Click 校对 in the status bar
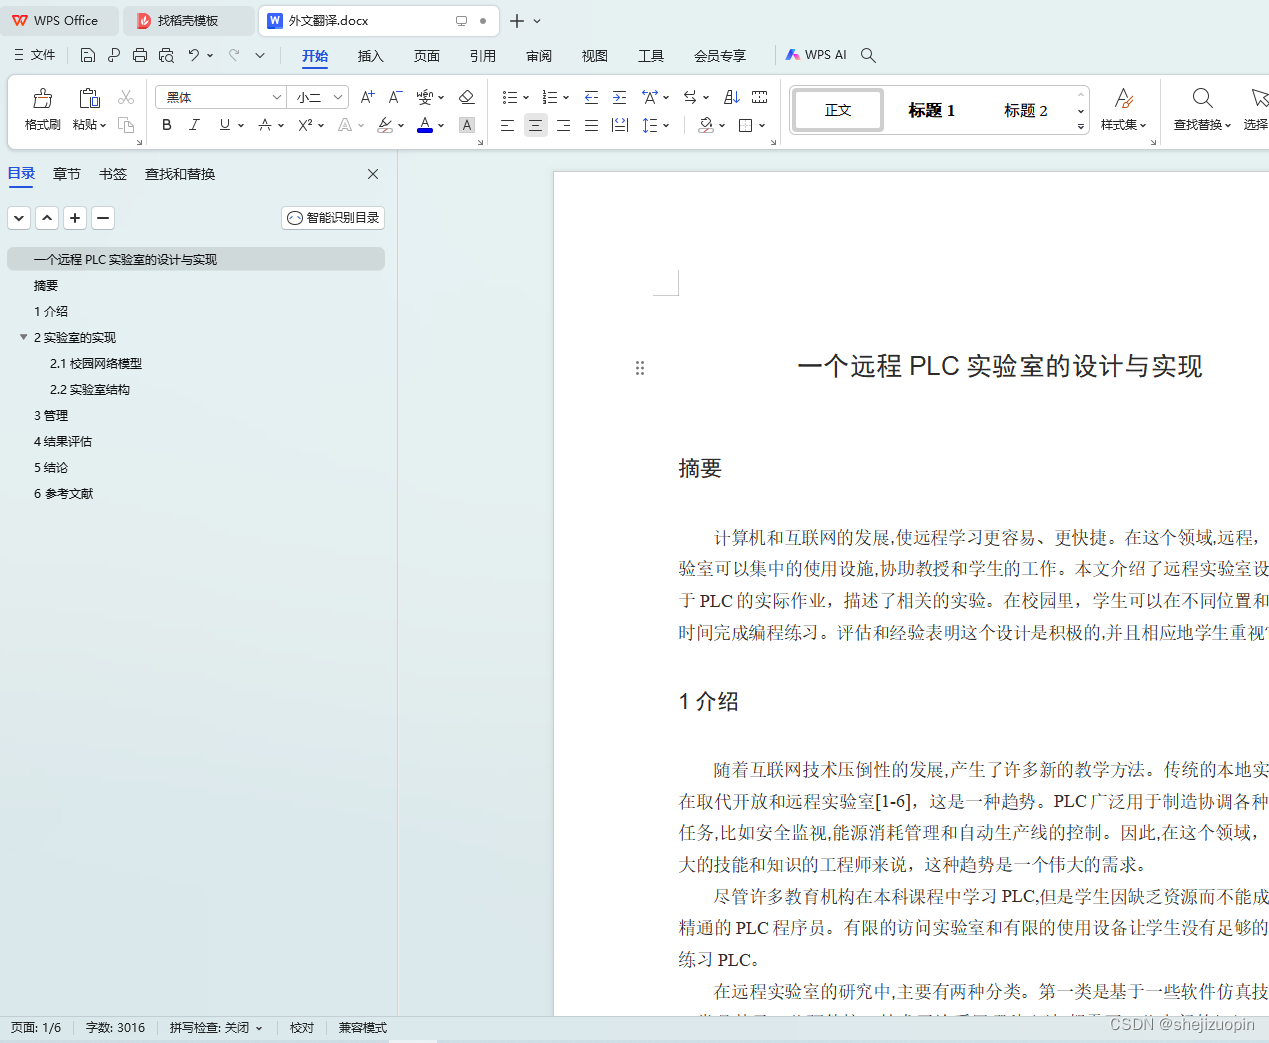The image size is (1269, 1043). (302, 1028)
